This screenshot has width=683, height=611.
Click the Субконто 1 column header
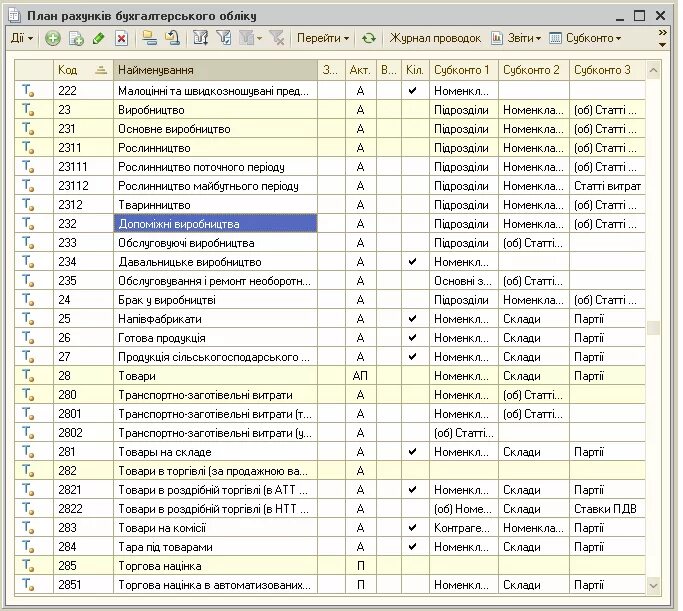[x=463, y=70]
